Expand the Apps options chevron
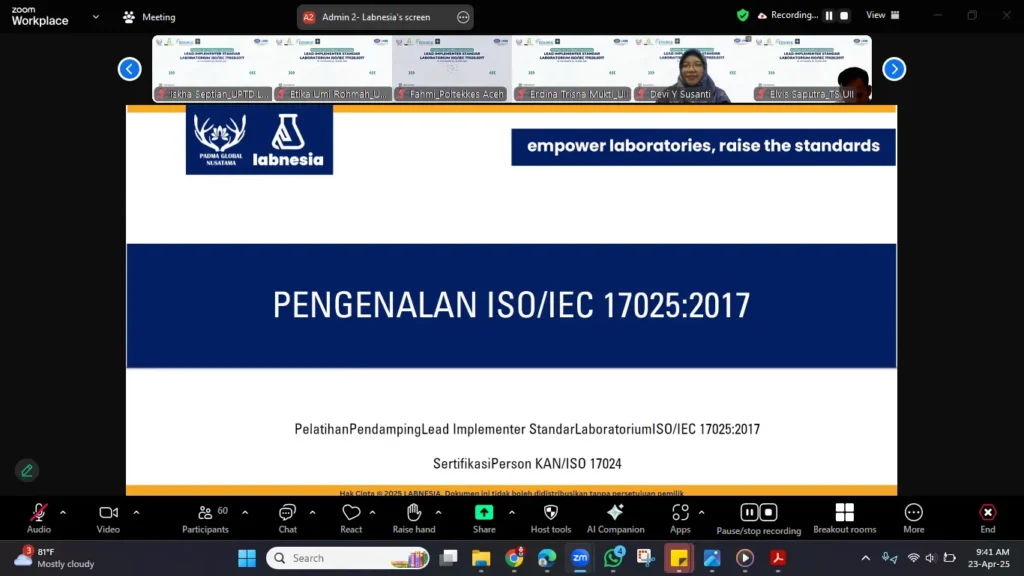1024x576 pixels. (701, 513)
